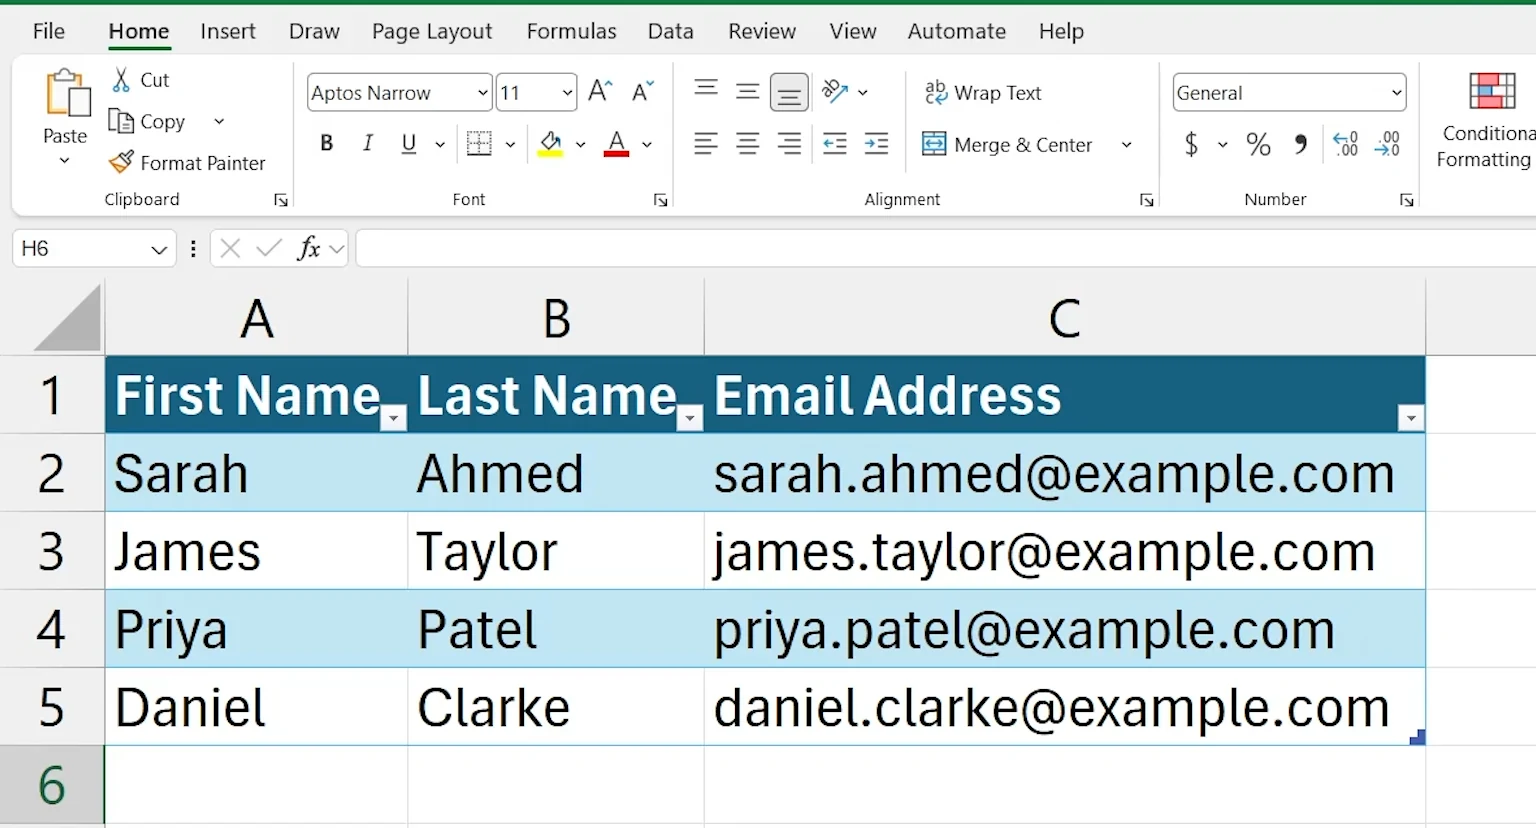Switch to the Page Layout tab
This screenshot has height=828, width=1536.
[x=432, y=31]
